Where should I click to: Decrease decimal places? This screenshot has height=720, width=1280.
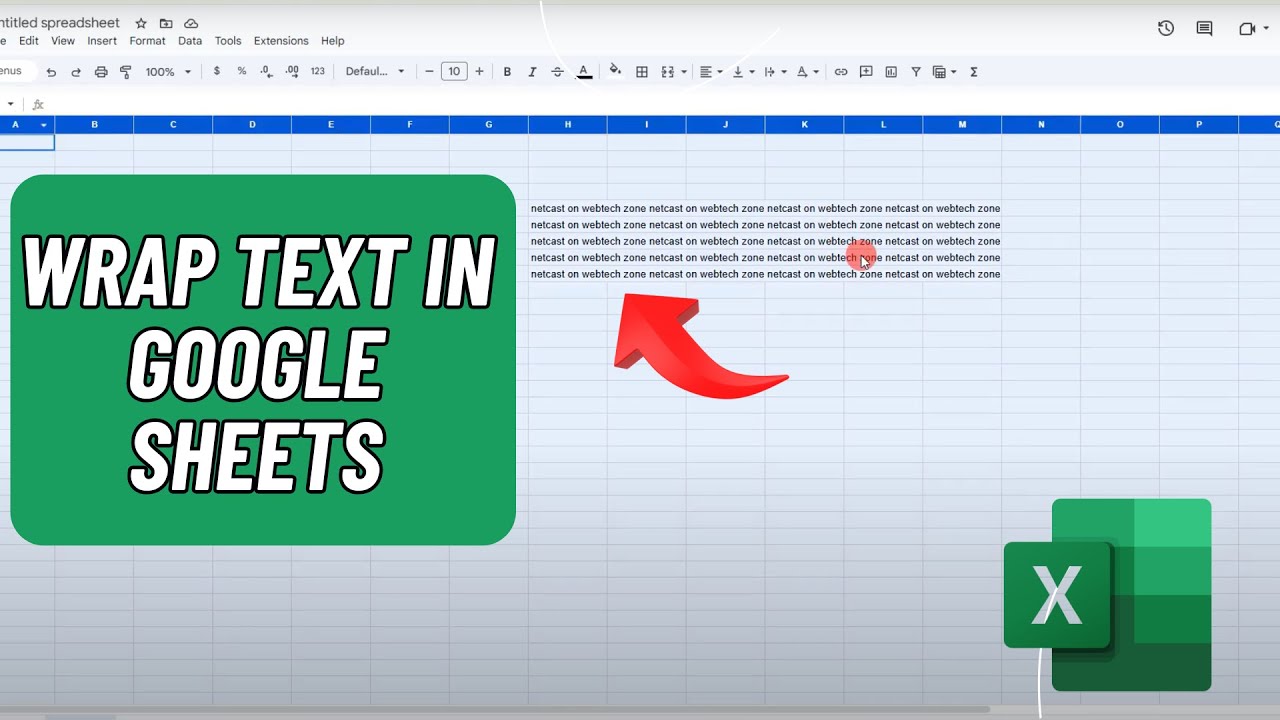point(266,72)
